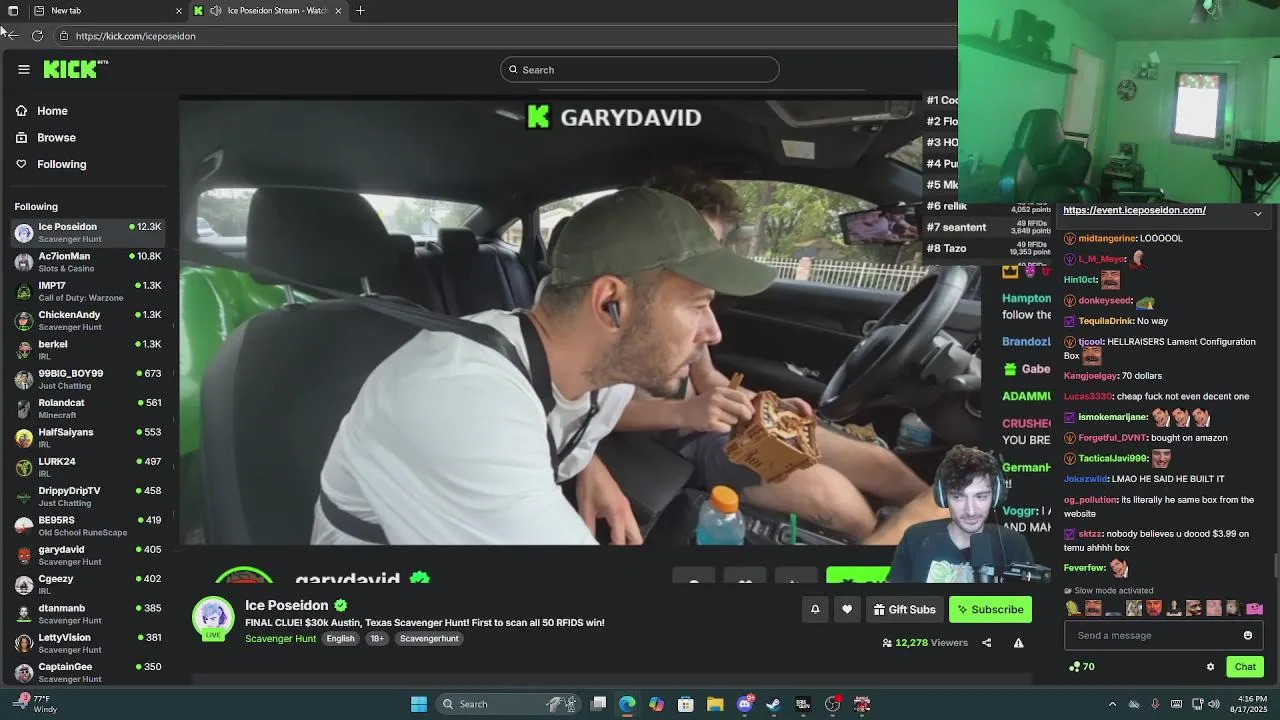Go to Home in sidebar
The image size is (1280, 720).
tap(52, 111)
